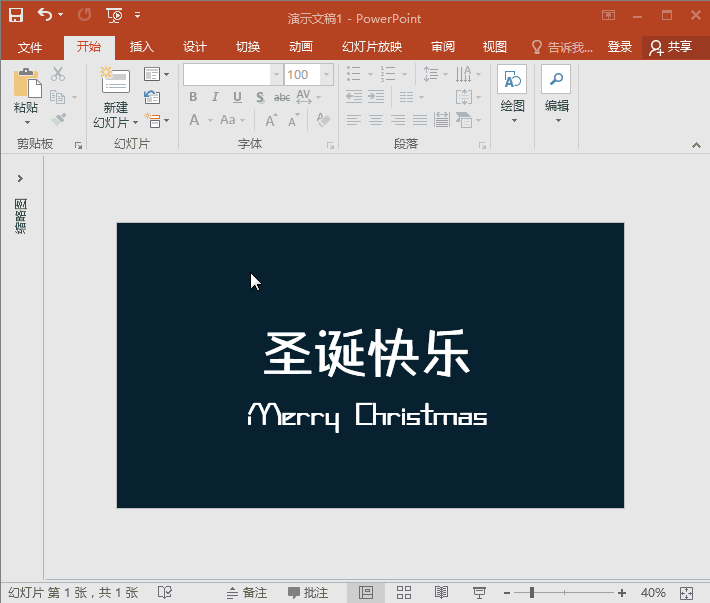Click the Share (共享) button

(x=670, y=47)
